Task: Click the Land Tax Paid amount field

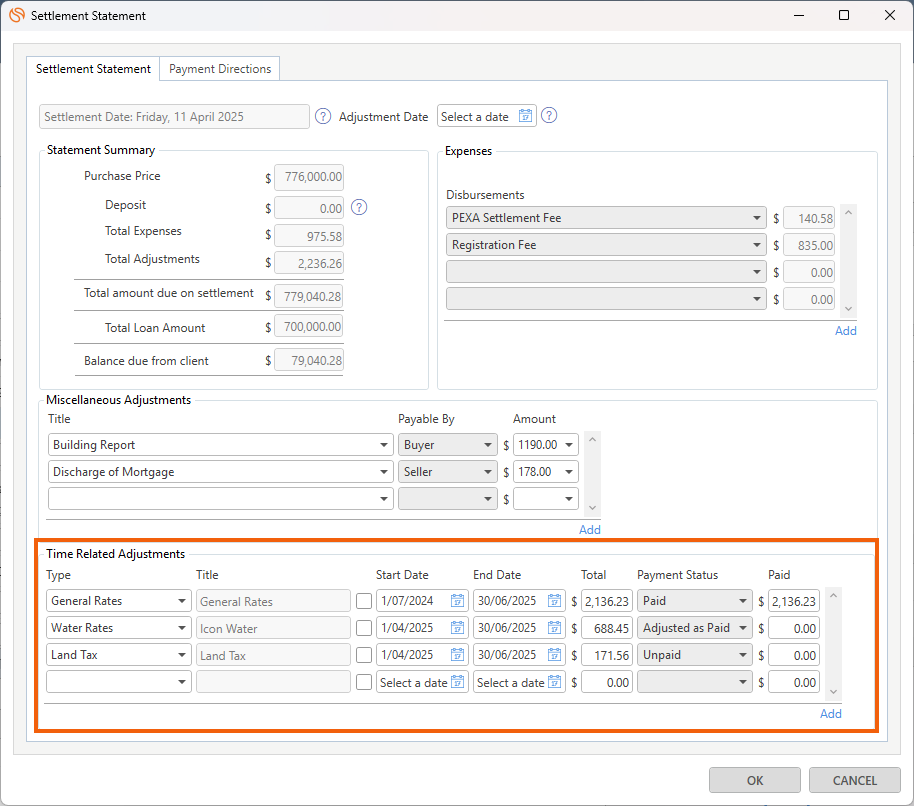Action: coord(794,655)
